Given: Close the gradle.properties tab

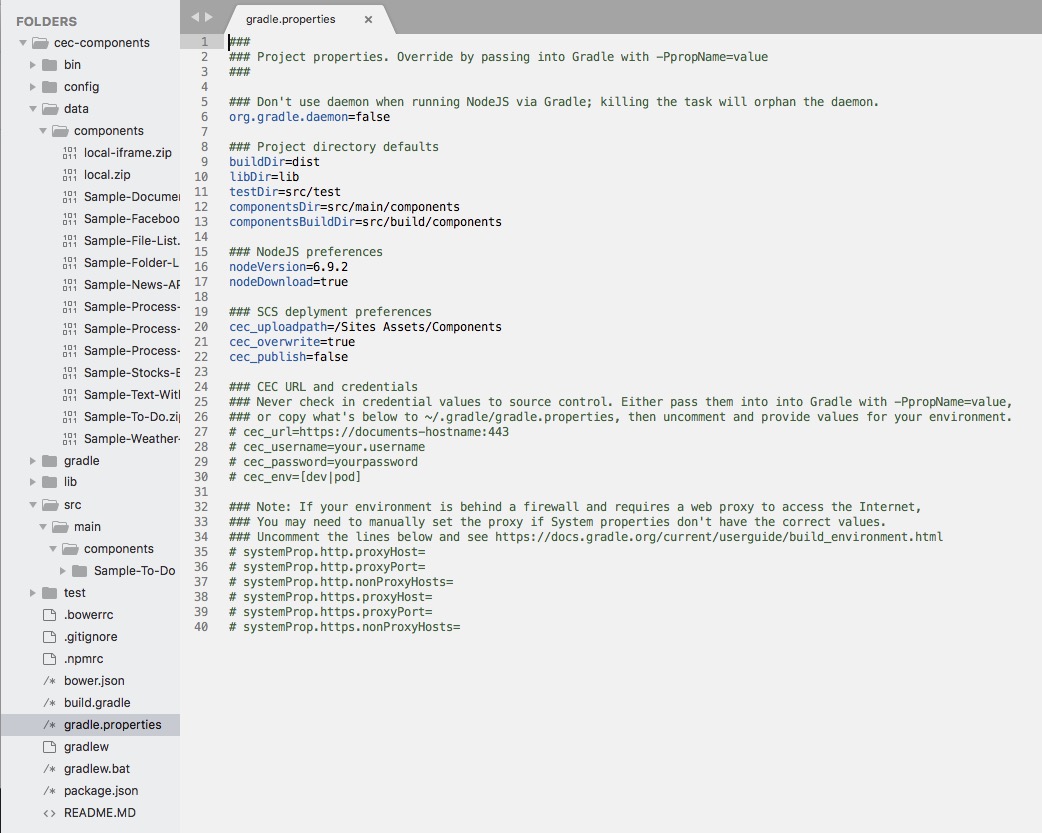Looking at the screenshot, I should tap(368, 19).
